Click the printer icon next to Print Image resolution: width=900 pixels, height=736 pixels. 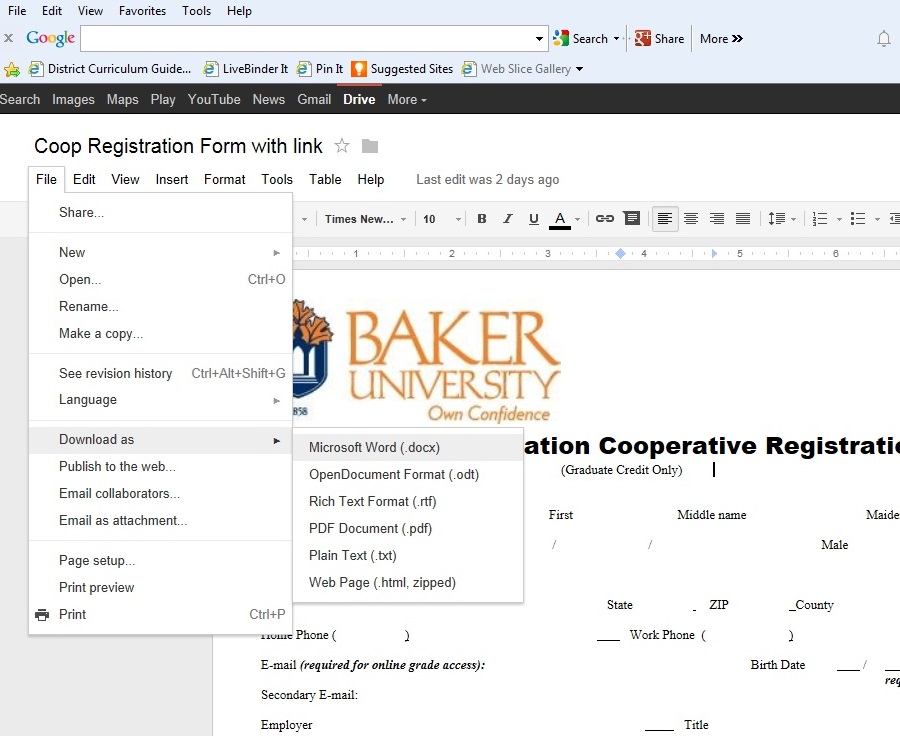coord(42,615)
